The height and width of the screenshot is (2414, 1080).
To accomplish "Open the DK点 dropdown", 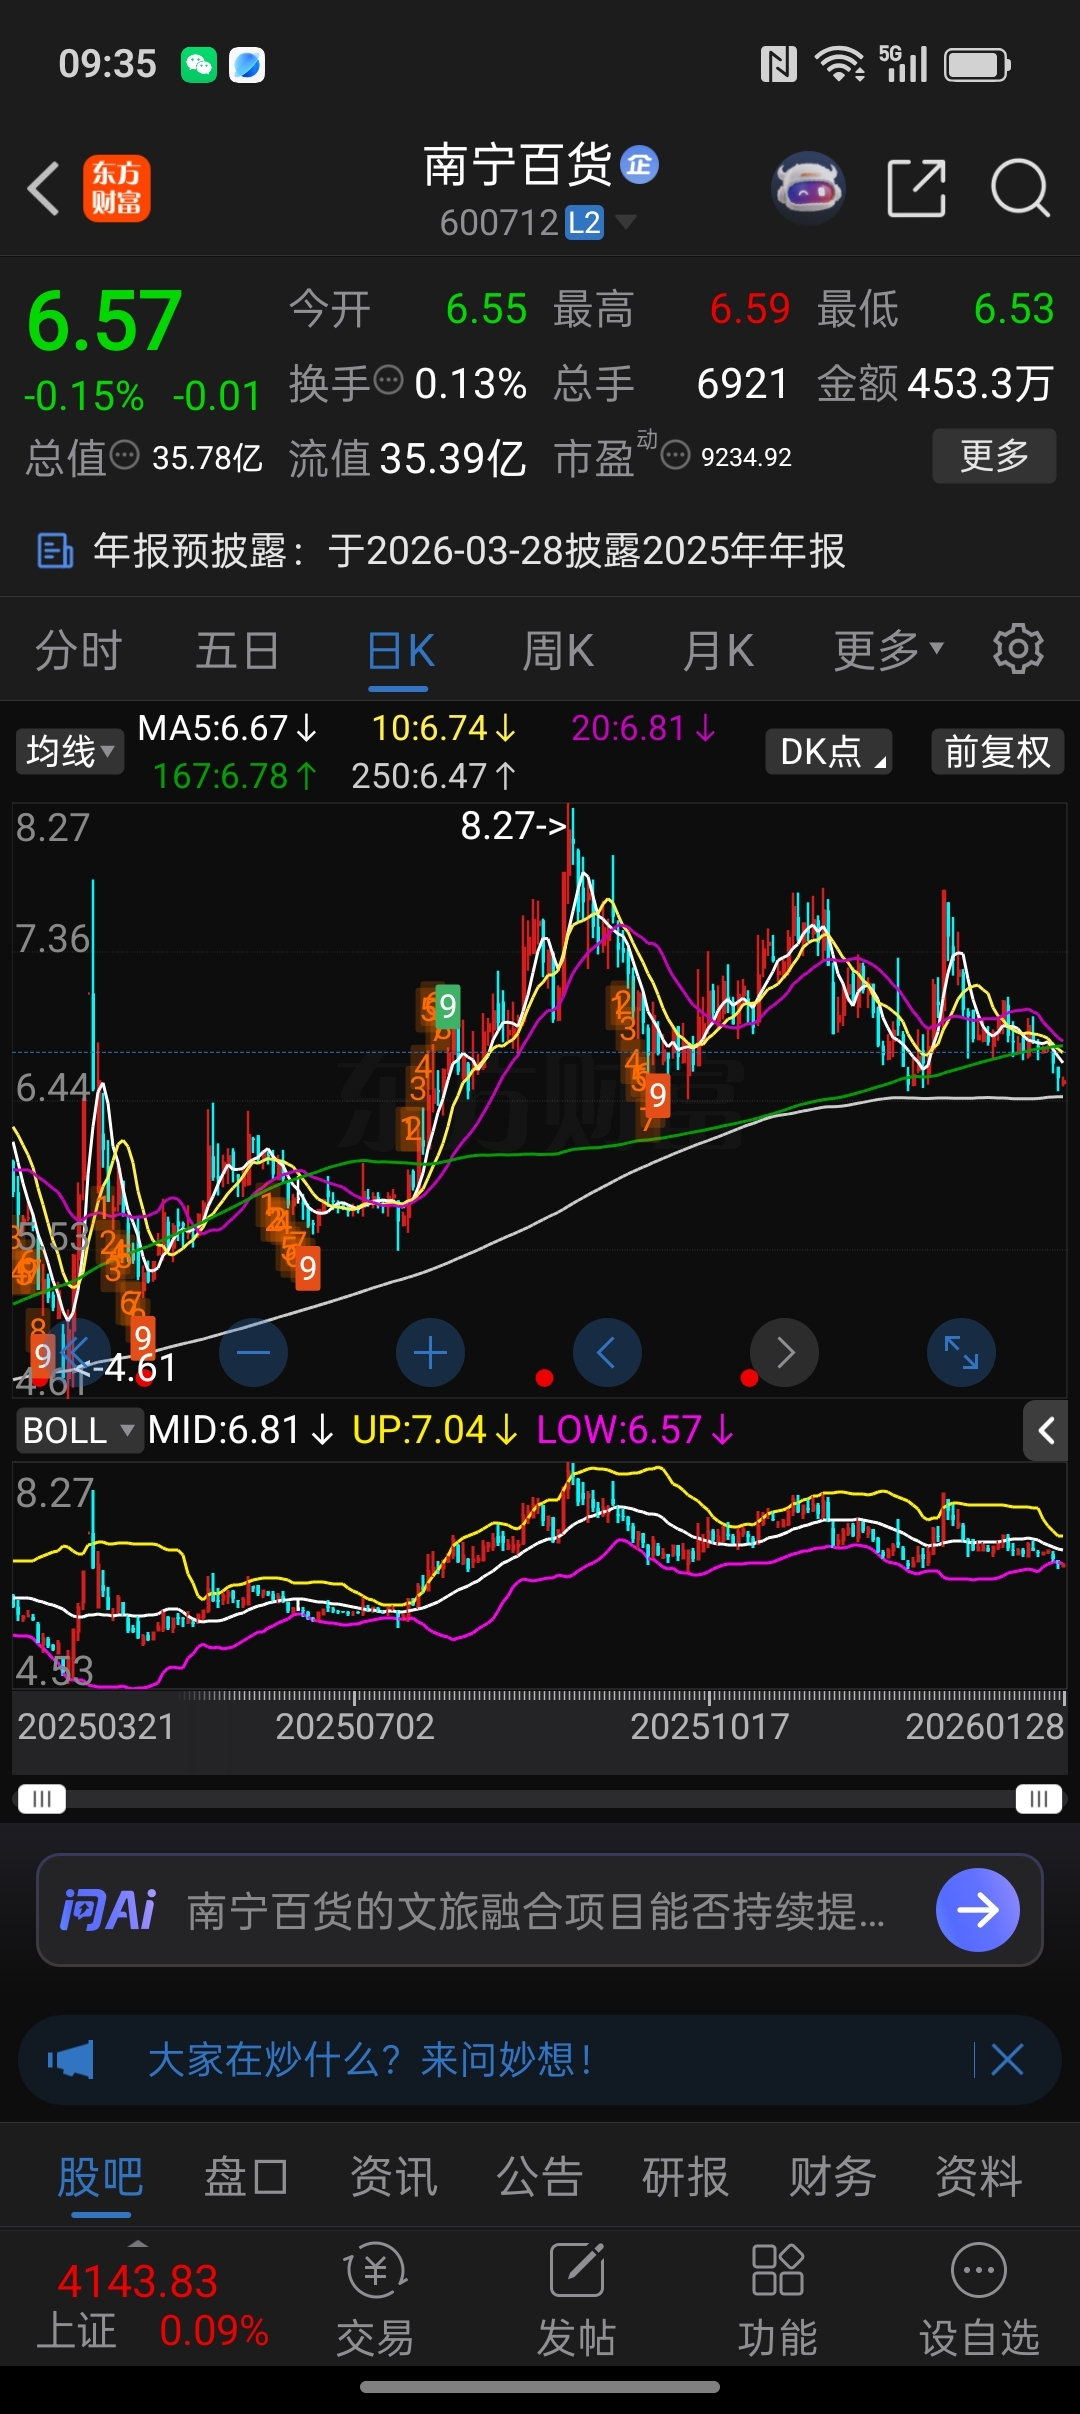I will pos(829,751).
